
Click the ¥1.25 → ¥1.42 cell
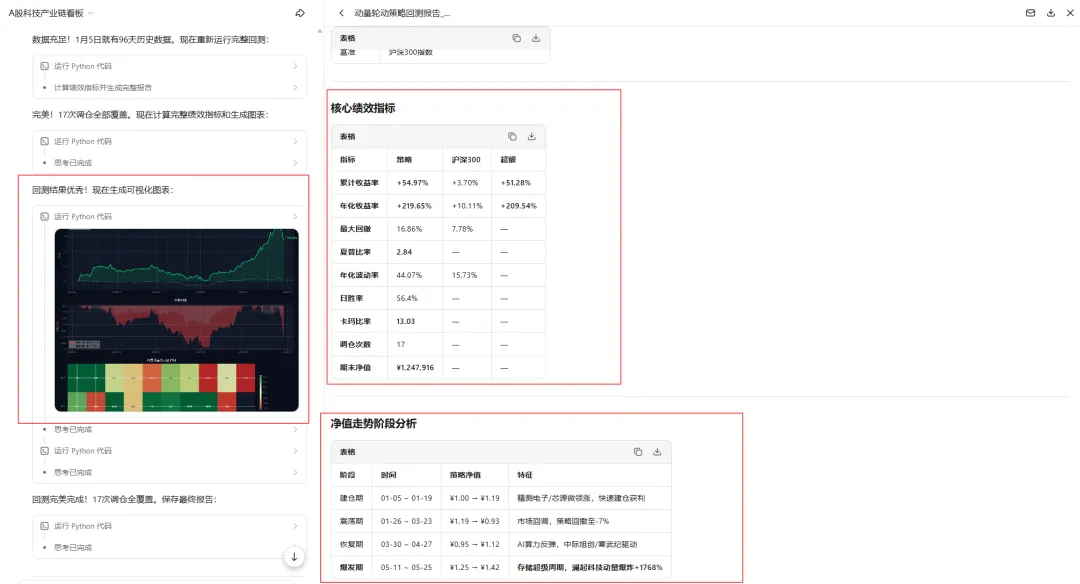pyautogui.click(x=475, y=567)
